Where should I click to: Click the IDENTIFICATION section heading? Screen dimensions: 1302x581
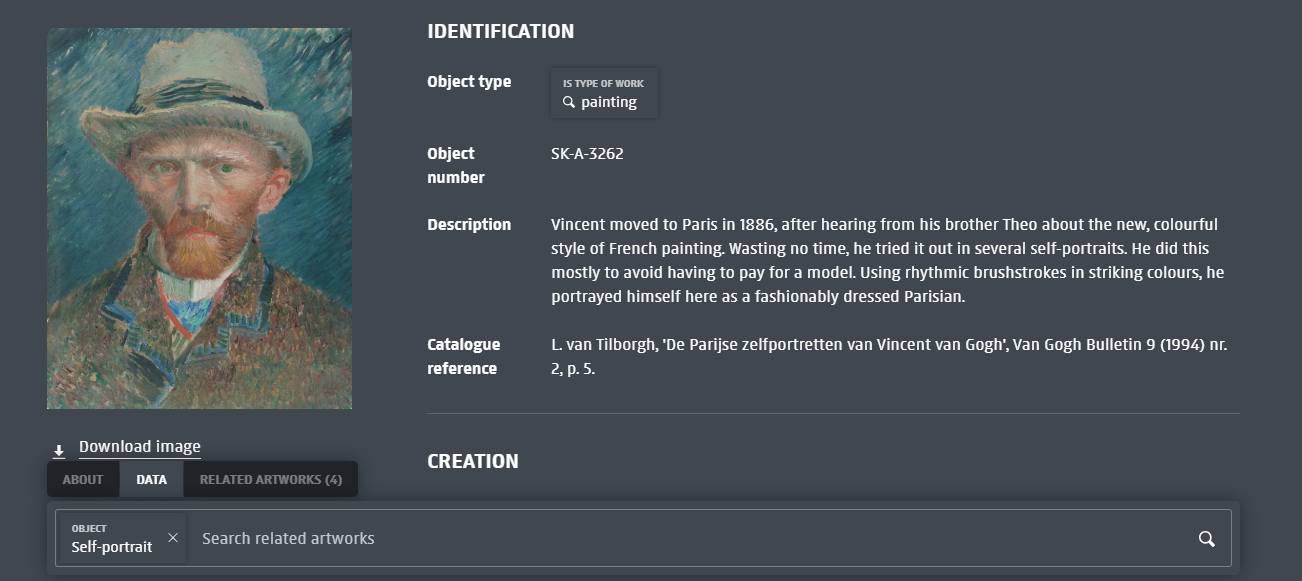500,32
